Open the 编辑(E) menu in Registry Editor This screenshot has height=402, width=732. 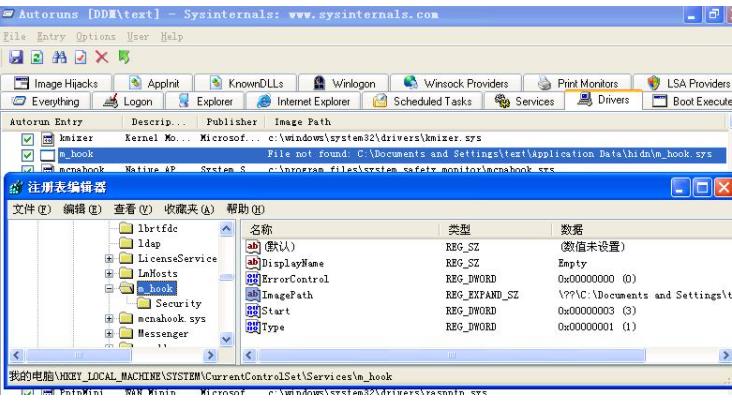82,209
